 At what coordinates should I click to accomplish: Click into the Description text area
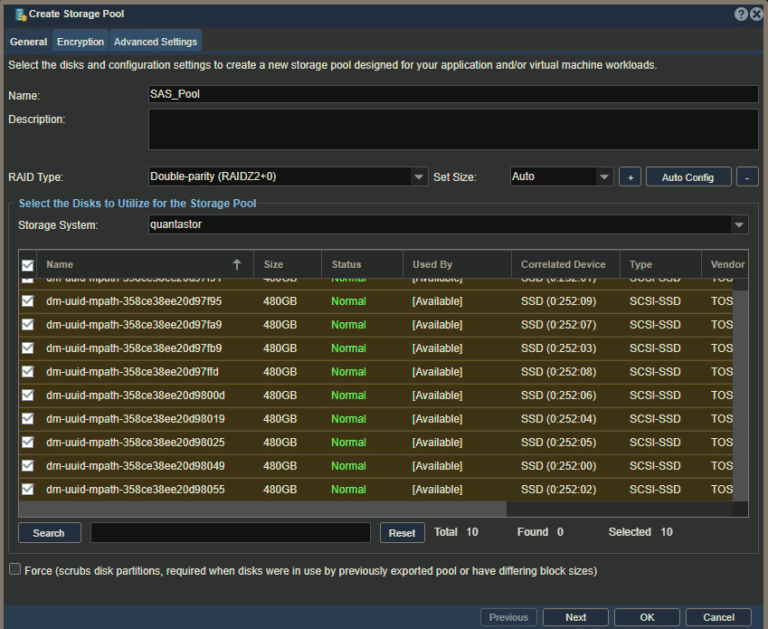tap(453, 129)
